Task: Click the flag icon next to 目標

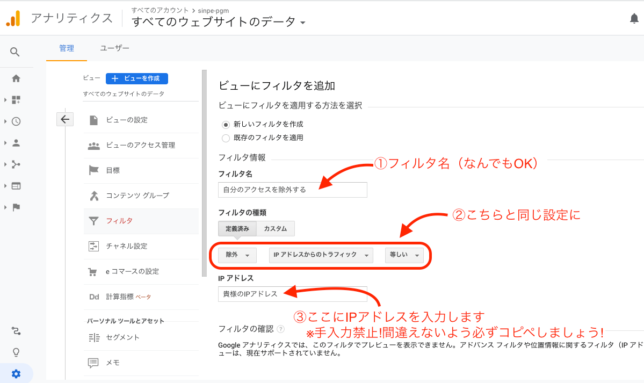Action: click(94, 170)
